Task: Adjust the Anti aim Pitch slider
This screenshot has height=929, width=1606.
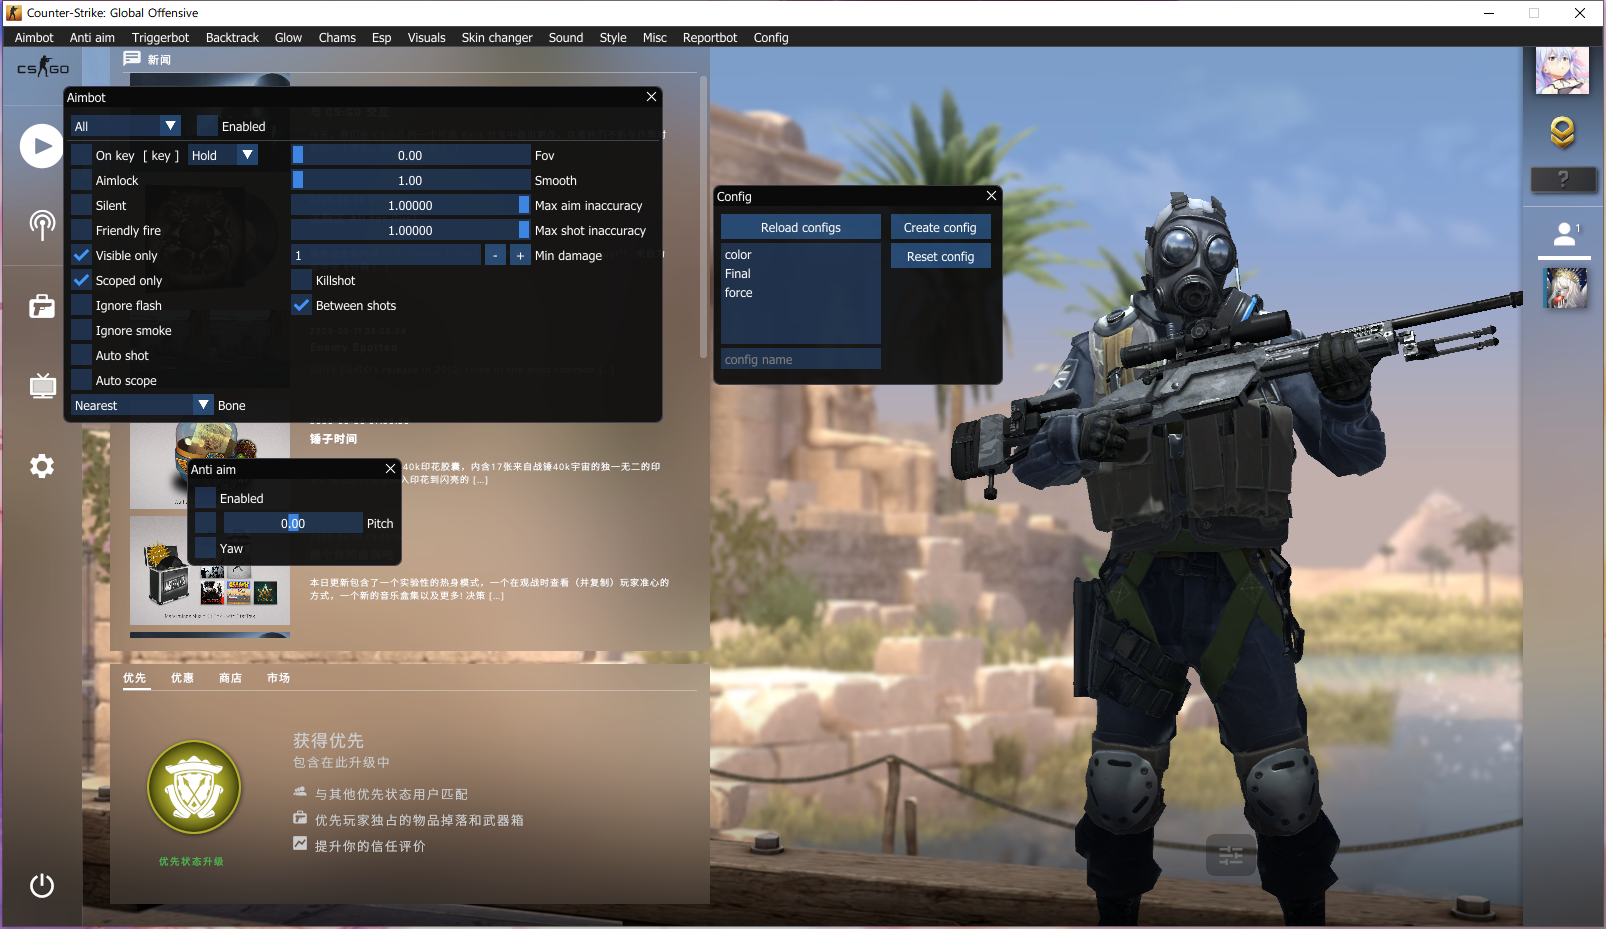Action: (x=293, y=523)
